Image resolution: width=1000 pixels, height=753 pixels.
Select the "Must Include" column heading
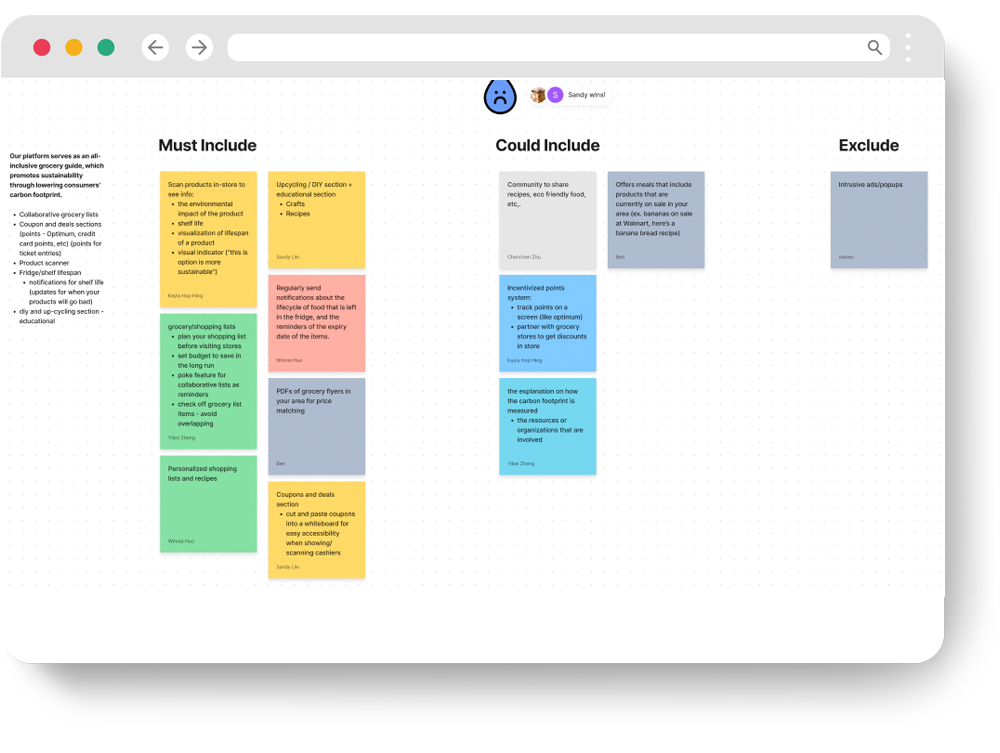pos(207,146)
